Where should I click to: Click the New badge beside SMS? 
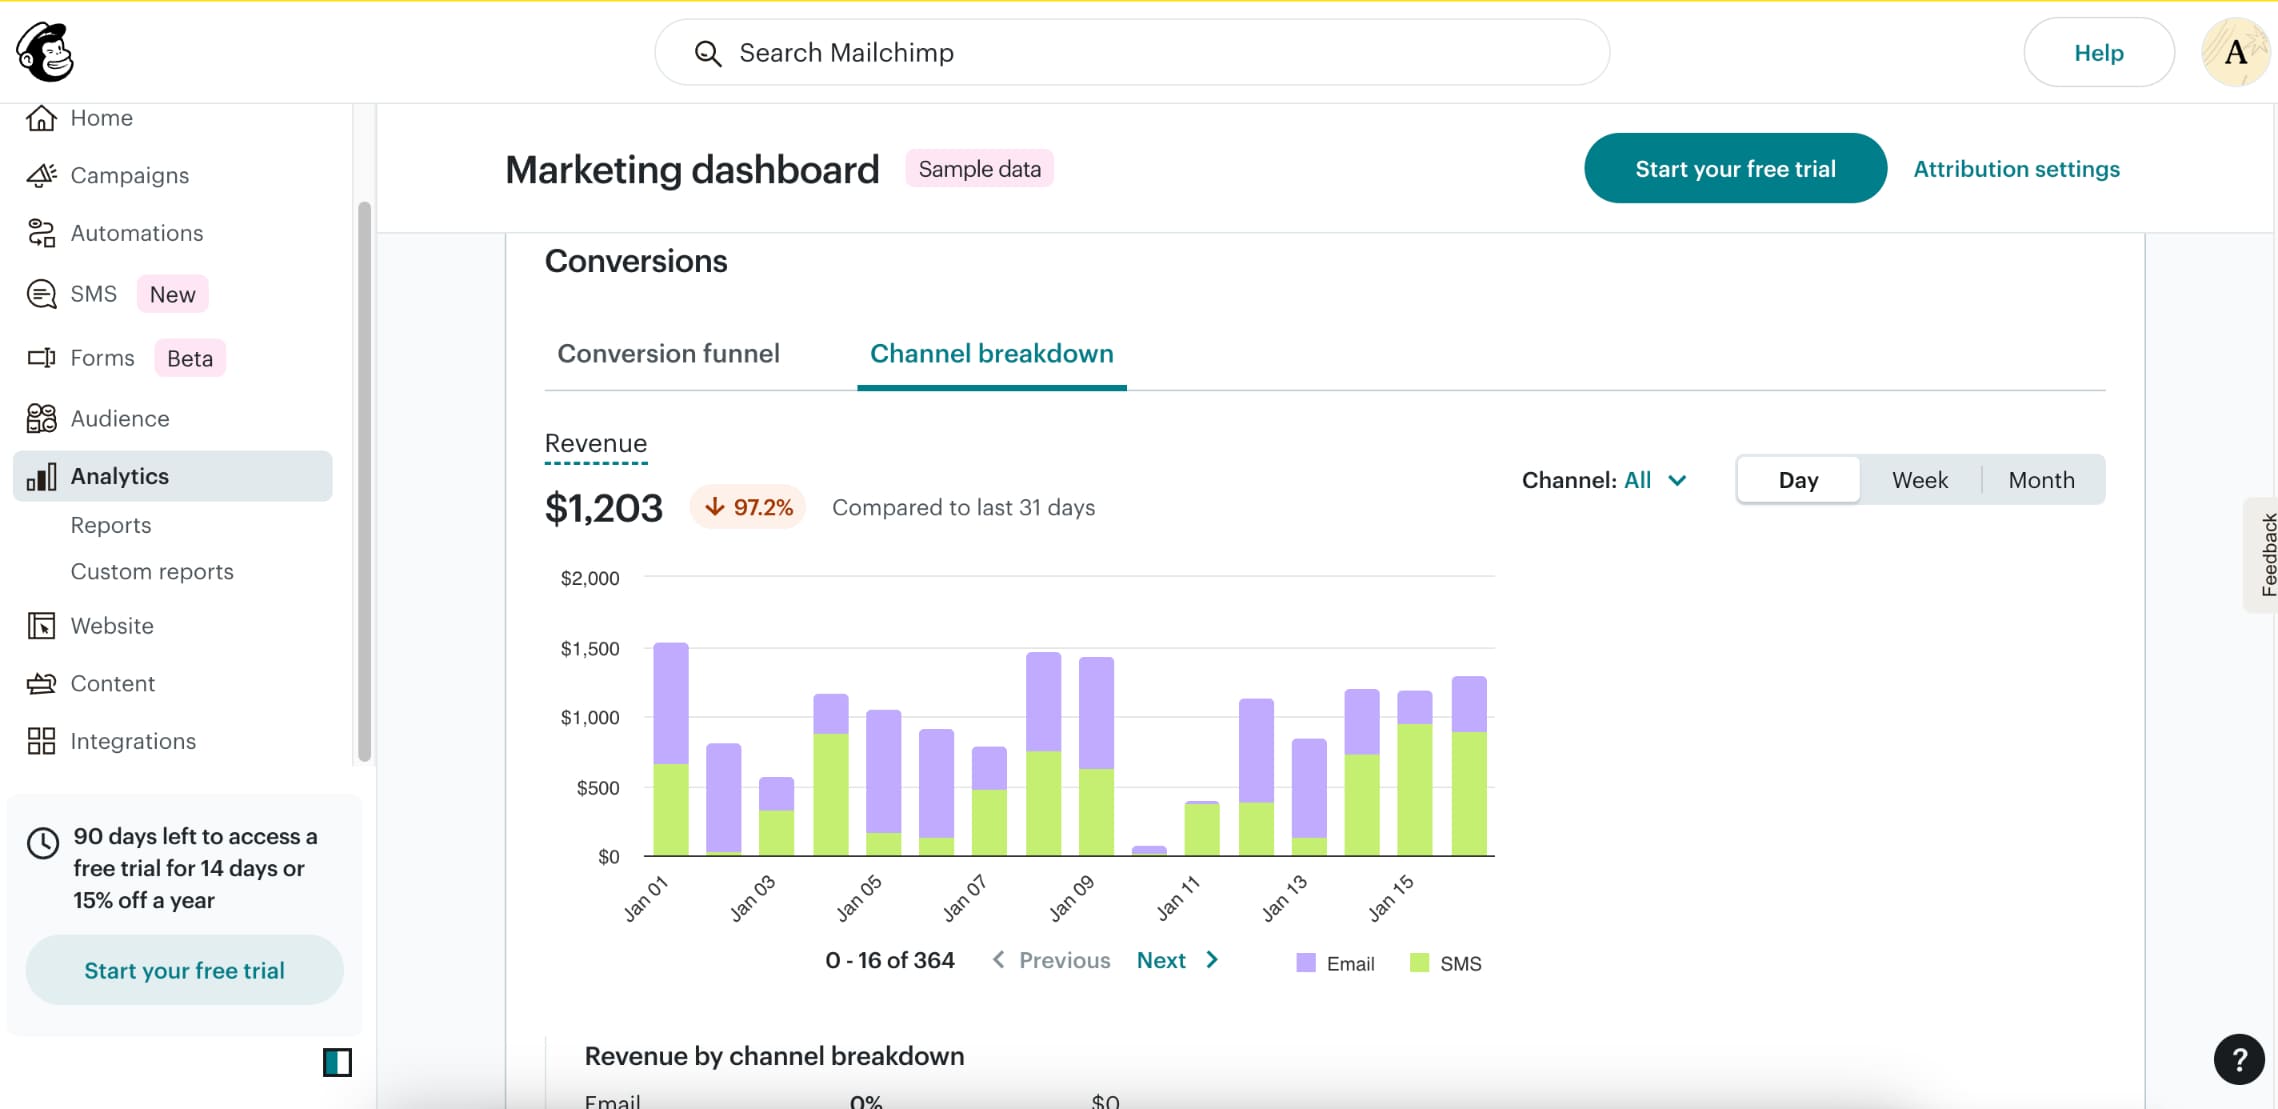(x=172, y=294)
